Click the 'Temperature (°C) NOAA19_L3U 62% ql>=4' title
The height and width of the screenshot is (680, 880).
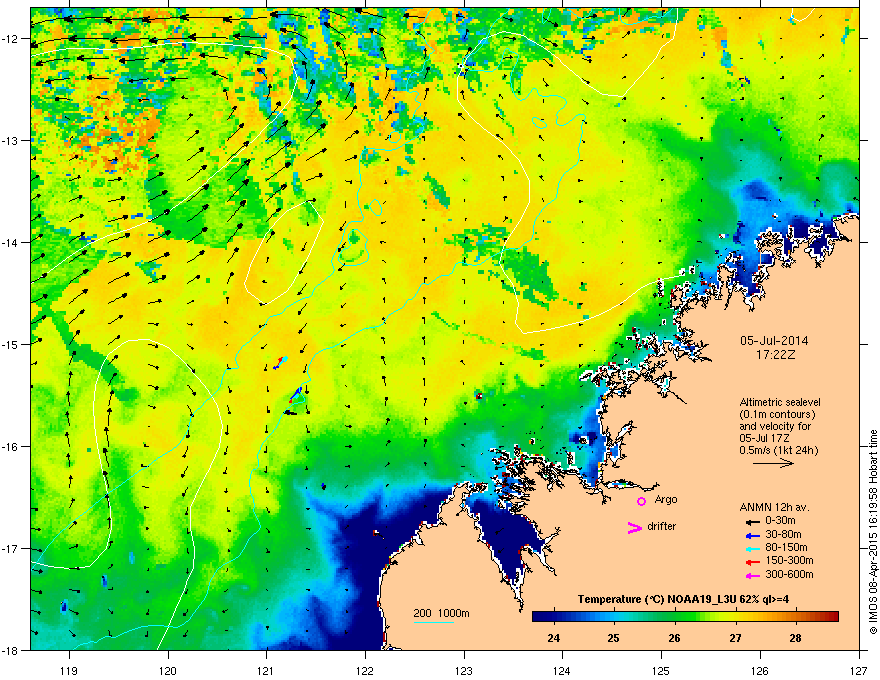683,599
